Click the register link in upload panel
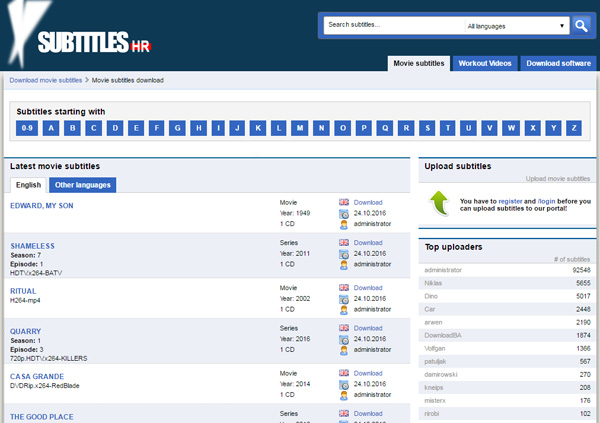This screenshot has width=600, height=423. tap(510, 201)
